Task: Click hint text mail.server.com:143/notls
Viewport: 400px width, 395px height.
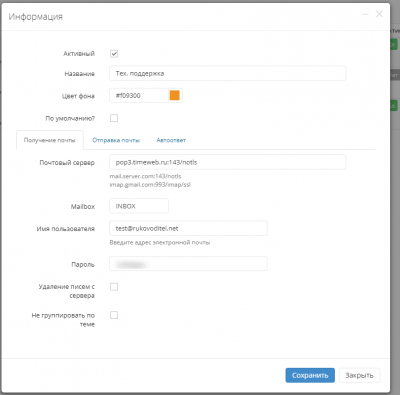Action: (145, 176)
